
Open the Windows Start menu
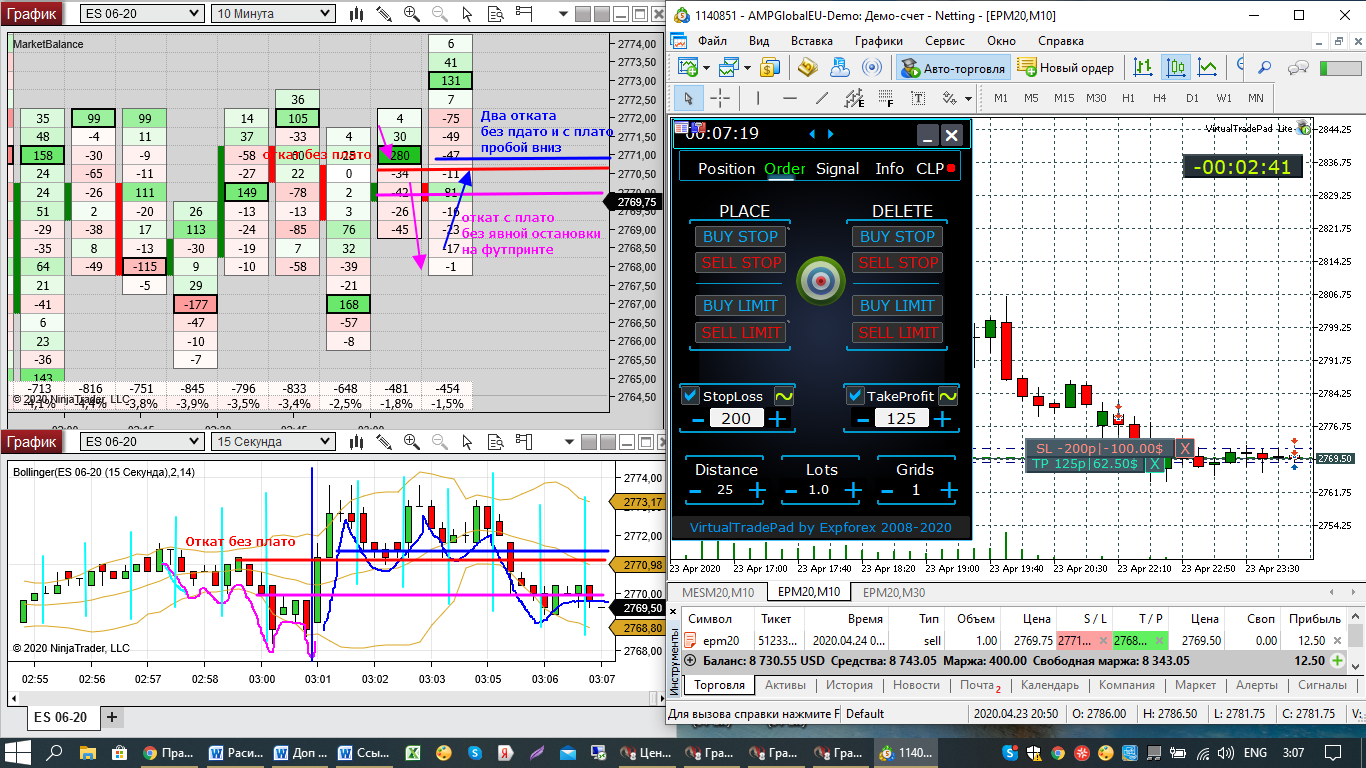pyautogui.click(x=18, y=752)
